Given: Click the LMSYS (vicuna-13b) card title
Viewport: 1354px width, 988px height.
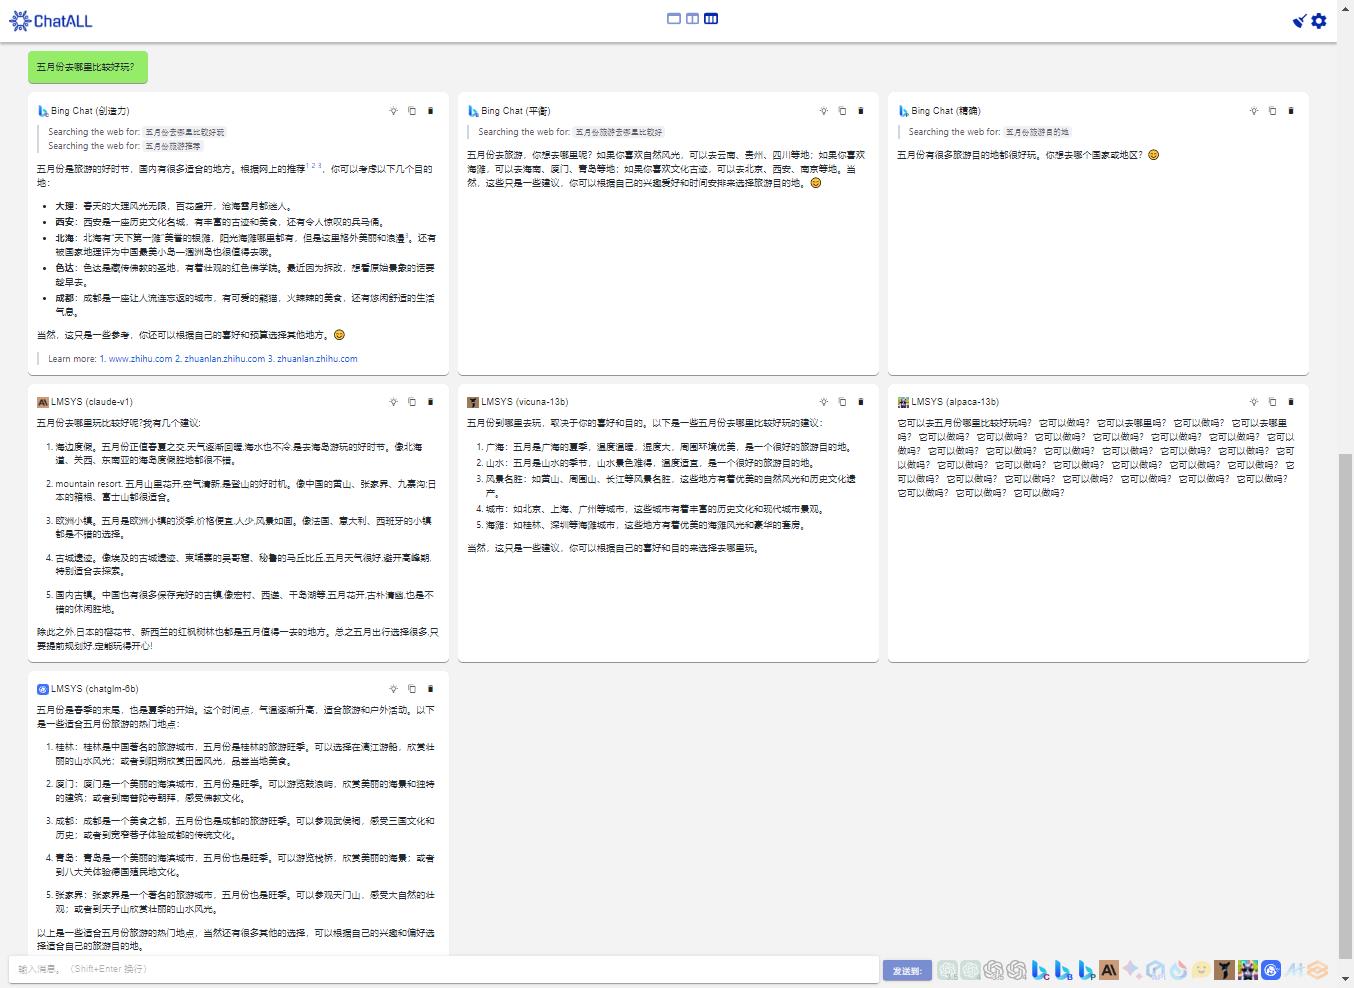Looking at the screenshot, I should 524,402.
